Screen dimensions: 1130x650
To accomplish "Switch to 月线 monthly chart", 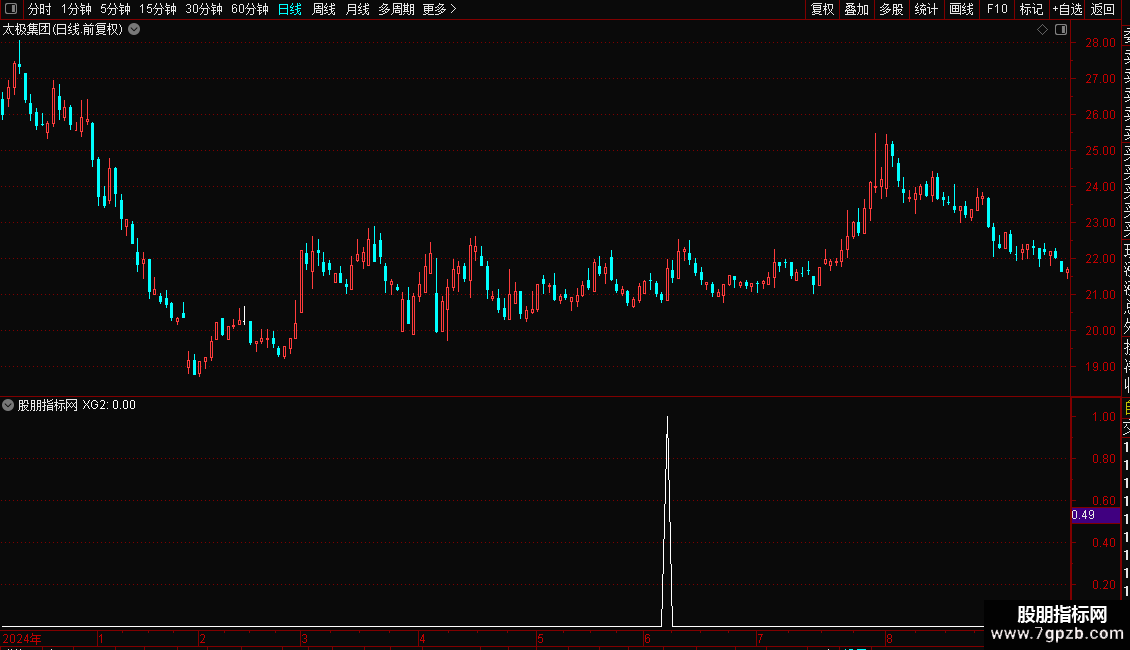I will (x=357, y=9).
